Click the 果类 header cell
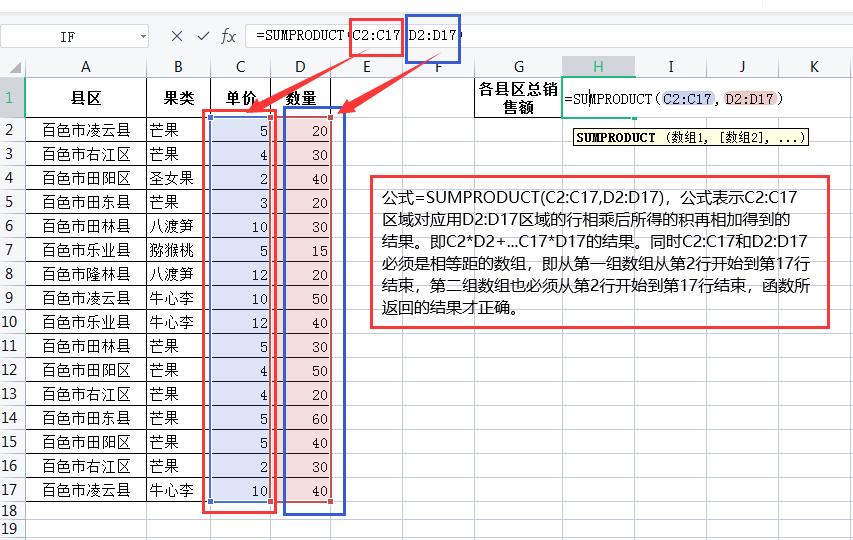Image resolution: width=853 pixels, height=540 pixels. pyautogui.click(x=178, y=98)
